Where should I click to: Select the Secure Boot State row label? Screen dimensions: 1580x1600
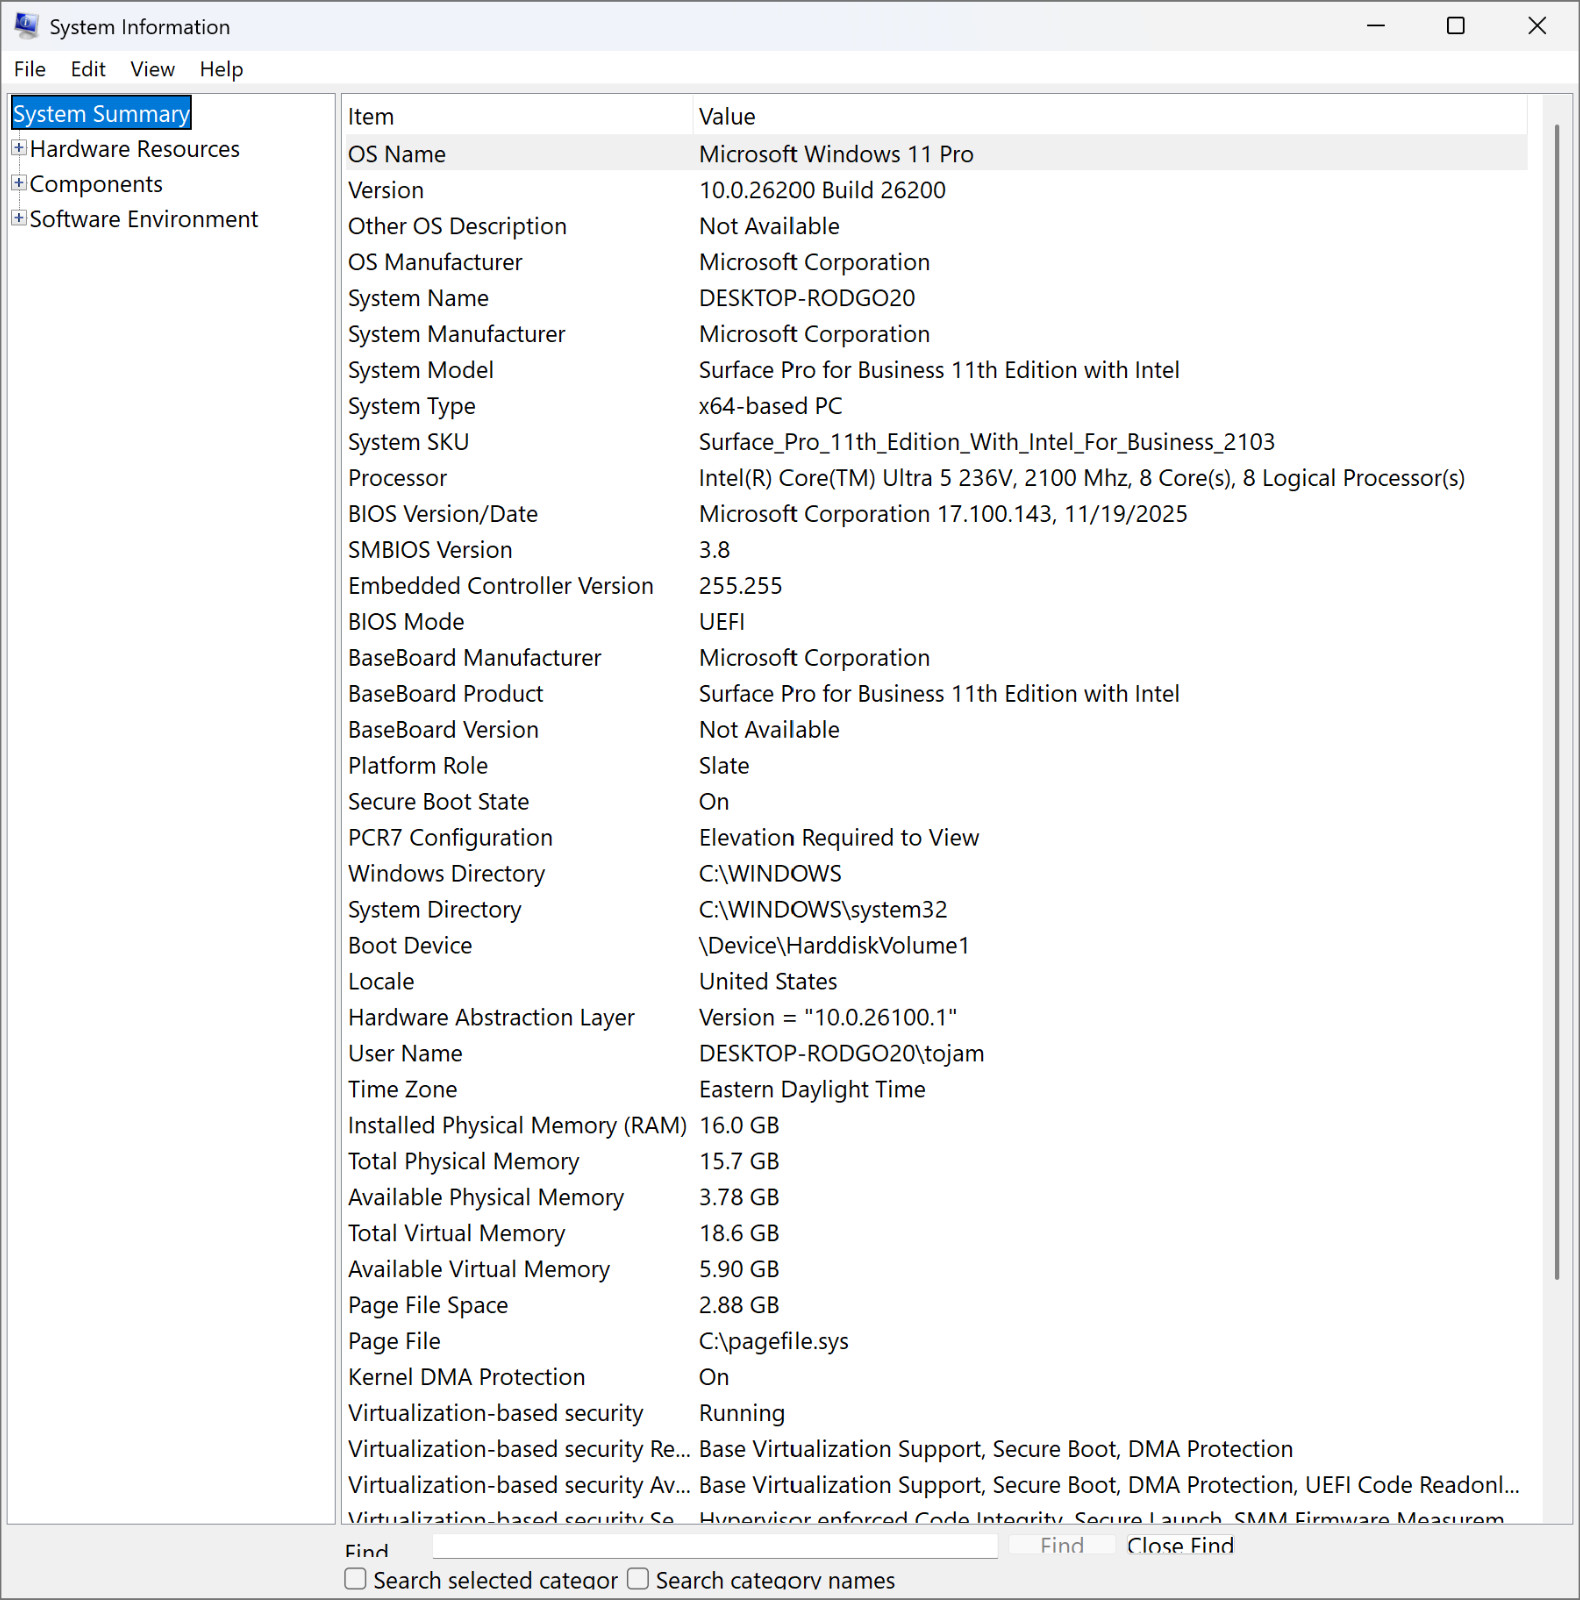pos(438,802)
